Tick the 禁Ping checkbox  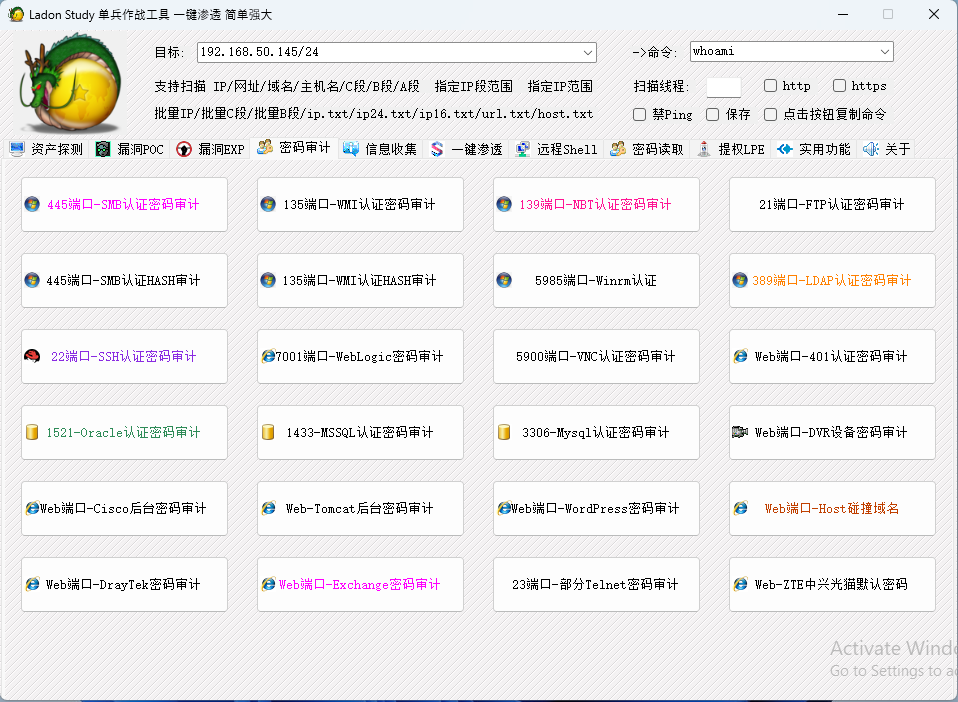[640, 114]
